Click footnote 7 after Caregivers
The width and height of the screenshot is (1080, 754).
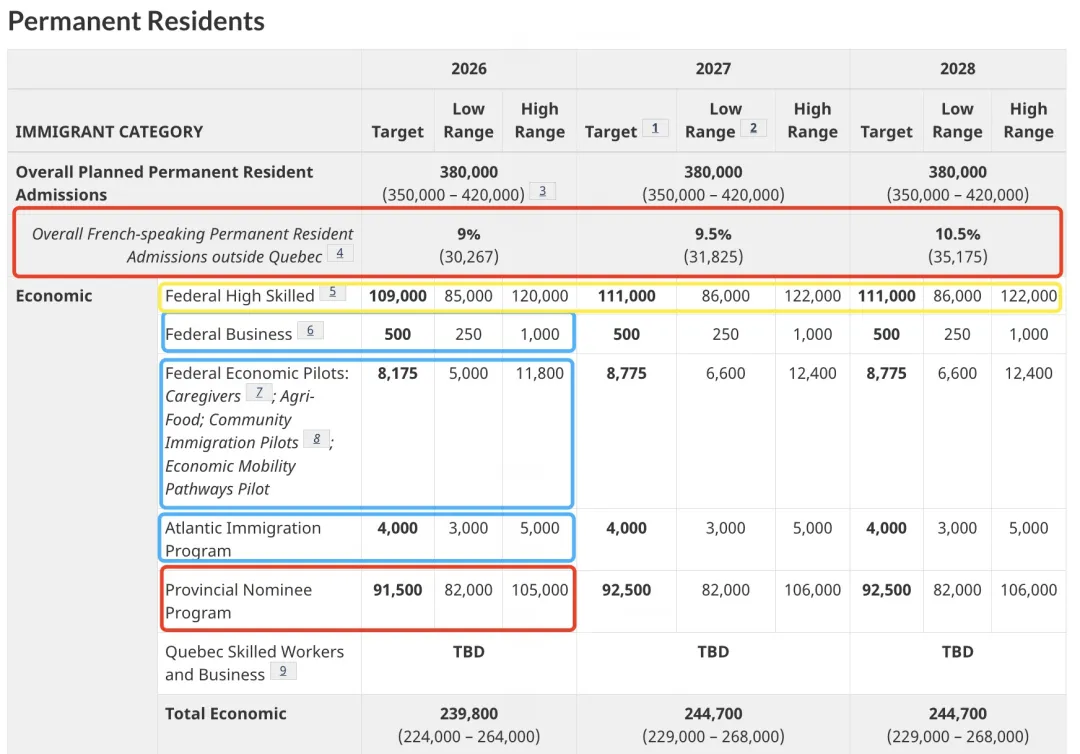pyautogui.click(x=258, y=393)
